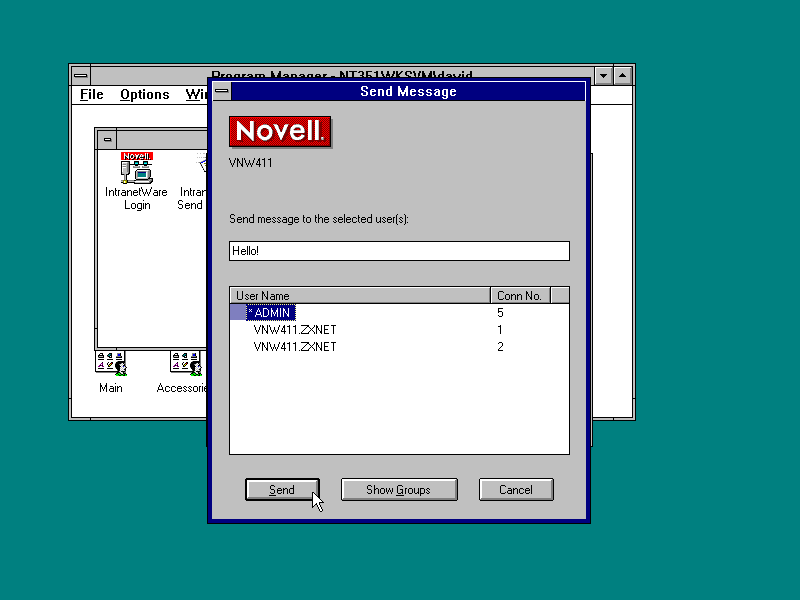Screen dimensions: 800x600
Task: Select the VNW411.ZXNET row with connection 2
Action: click(x=399, y=347)
